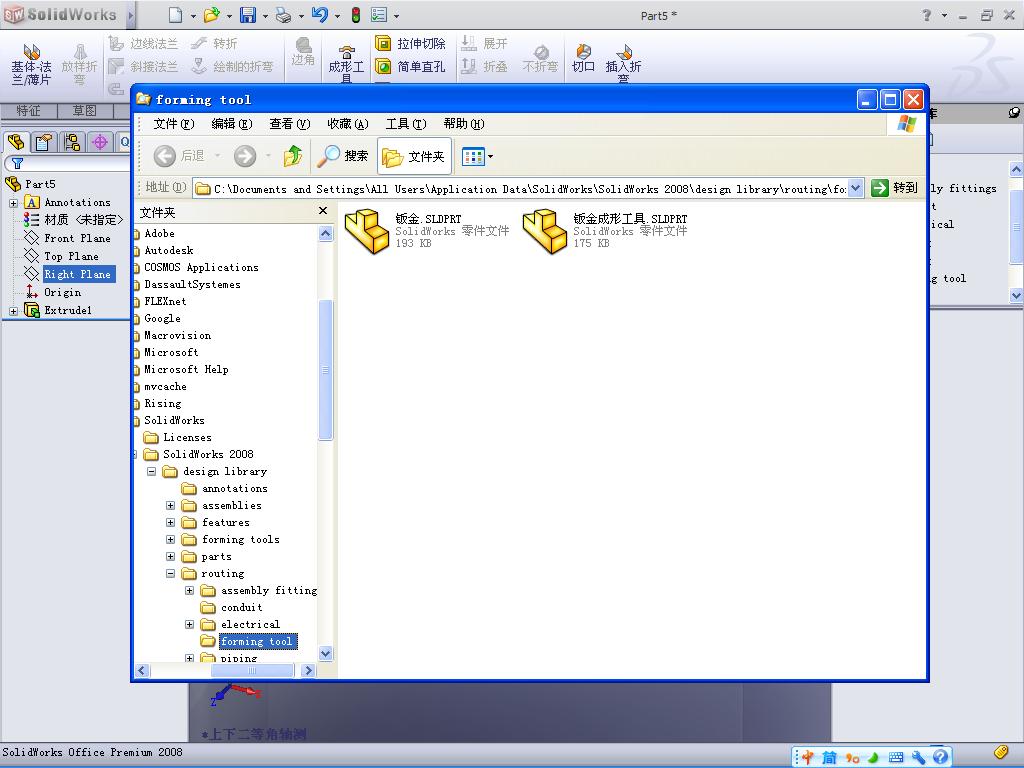Select the Licenses folder
The image size is (1024, 768).
click(178, 437)
